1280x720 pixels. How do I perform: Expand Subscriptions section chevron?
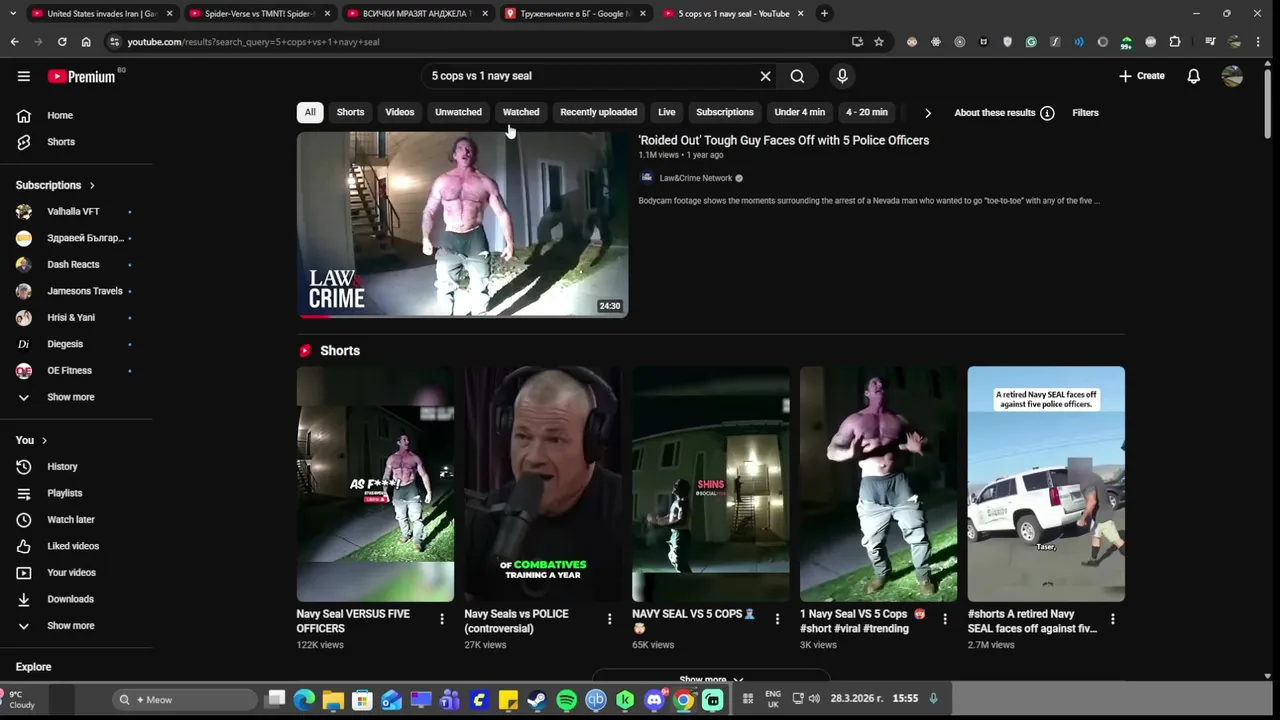pyautogui.click(x=92, y=185)
